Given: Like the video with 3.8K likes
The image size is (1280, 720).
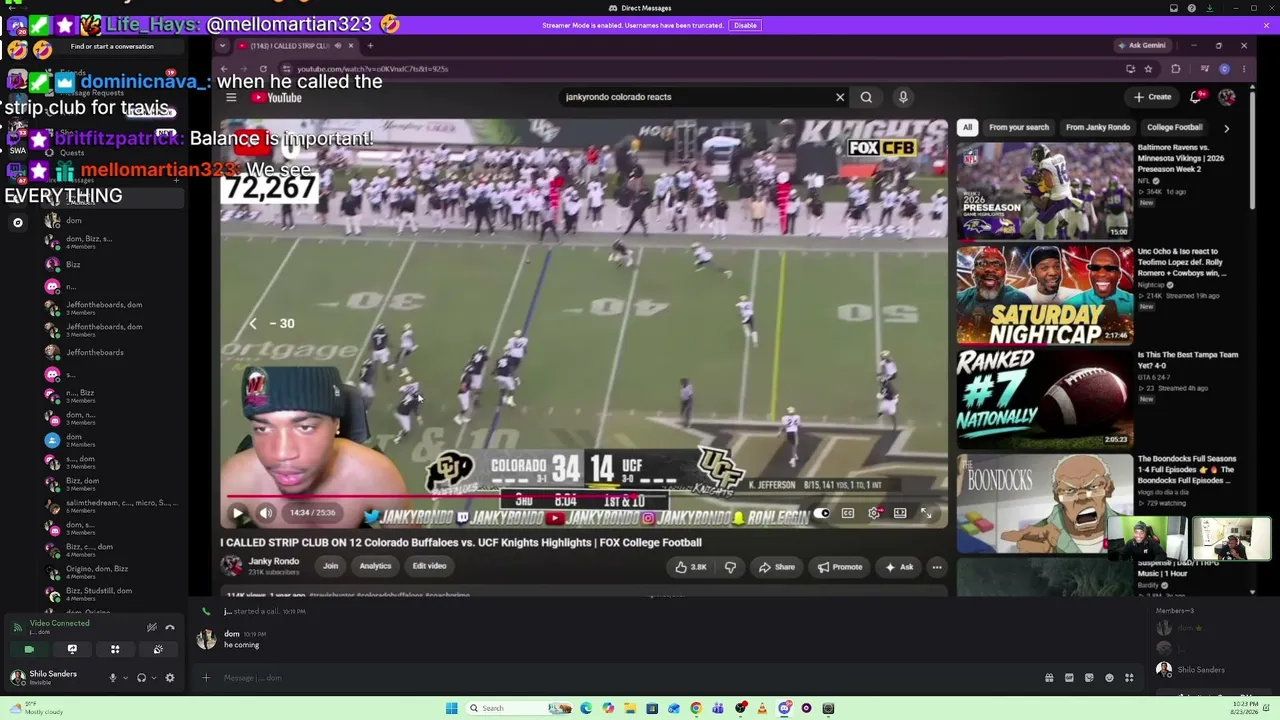Looking at the screenshot, I should [x=691, y=567].
